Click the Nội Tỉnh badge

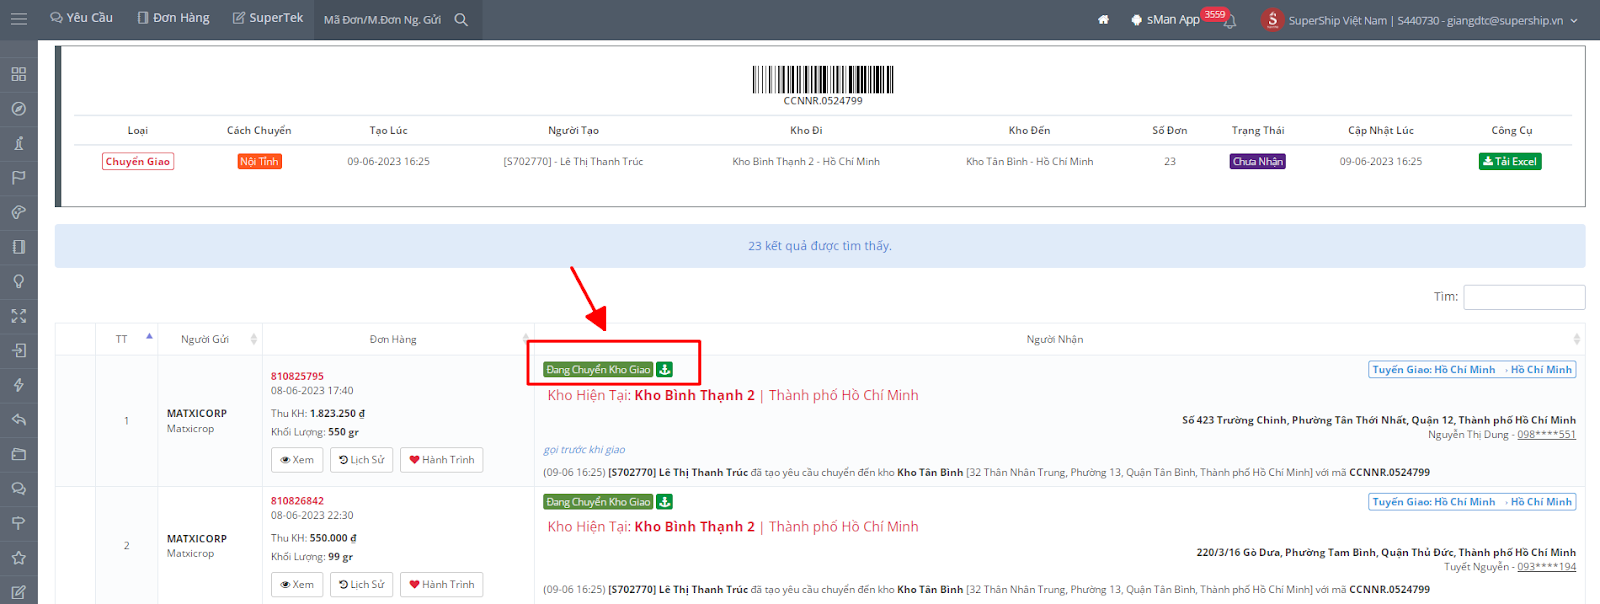(x=259, y=161)
